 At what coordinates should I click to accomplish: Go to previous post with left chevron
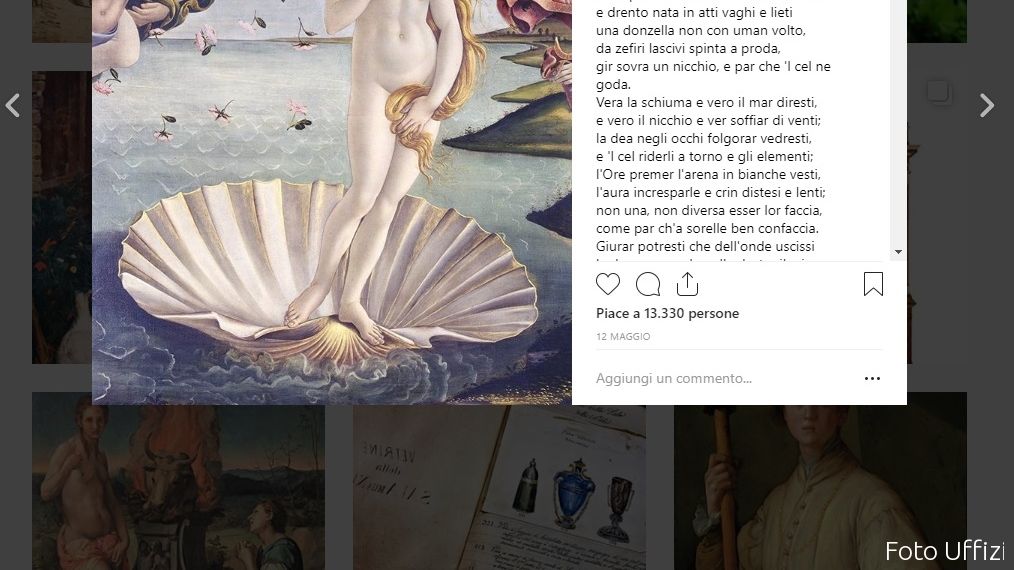tap(12, 105)
